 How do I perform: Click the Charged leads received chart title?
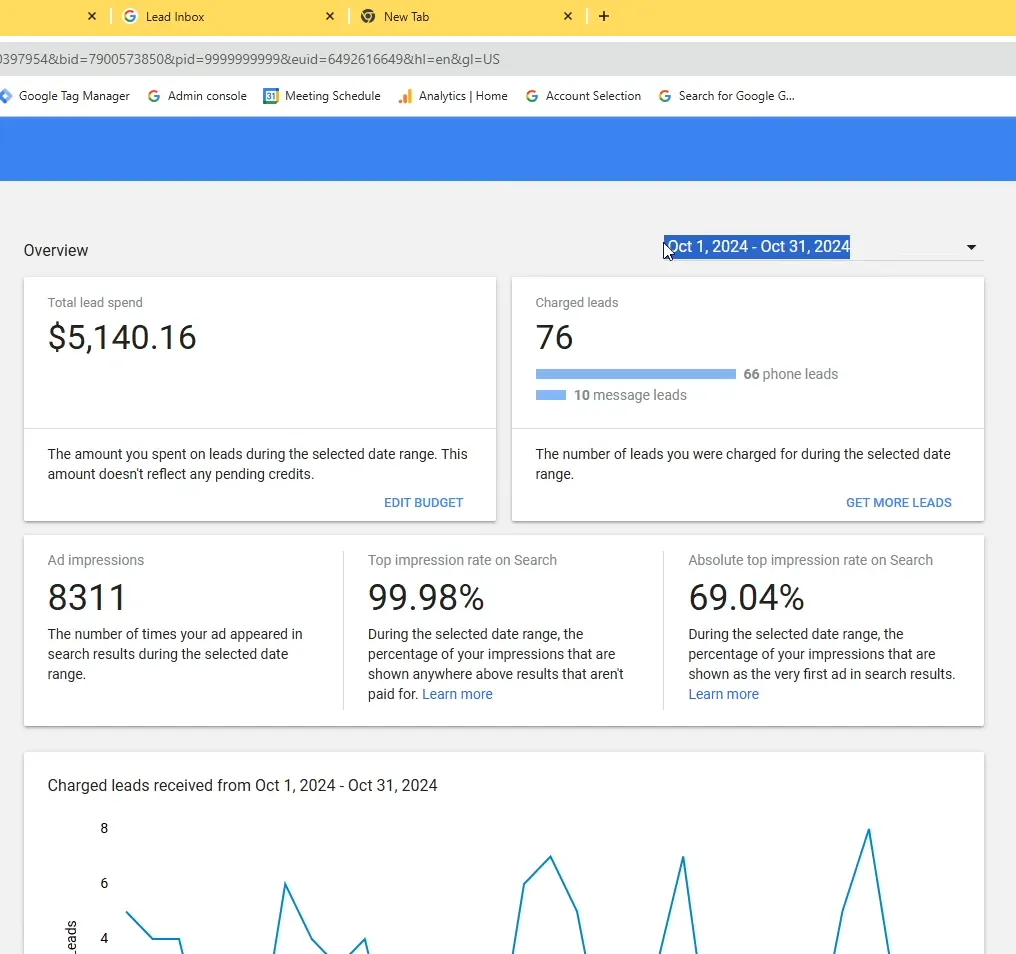pos(242,785)
